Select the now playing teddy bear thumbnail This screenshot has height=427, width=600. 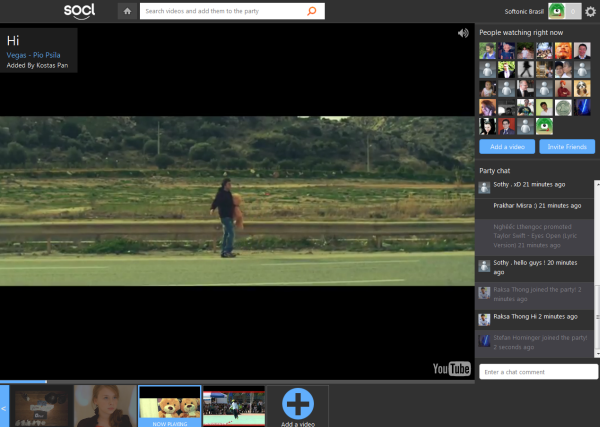(168, 406)
